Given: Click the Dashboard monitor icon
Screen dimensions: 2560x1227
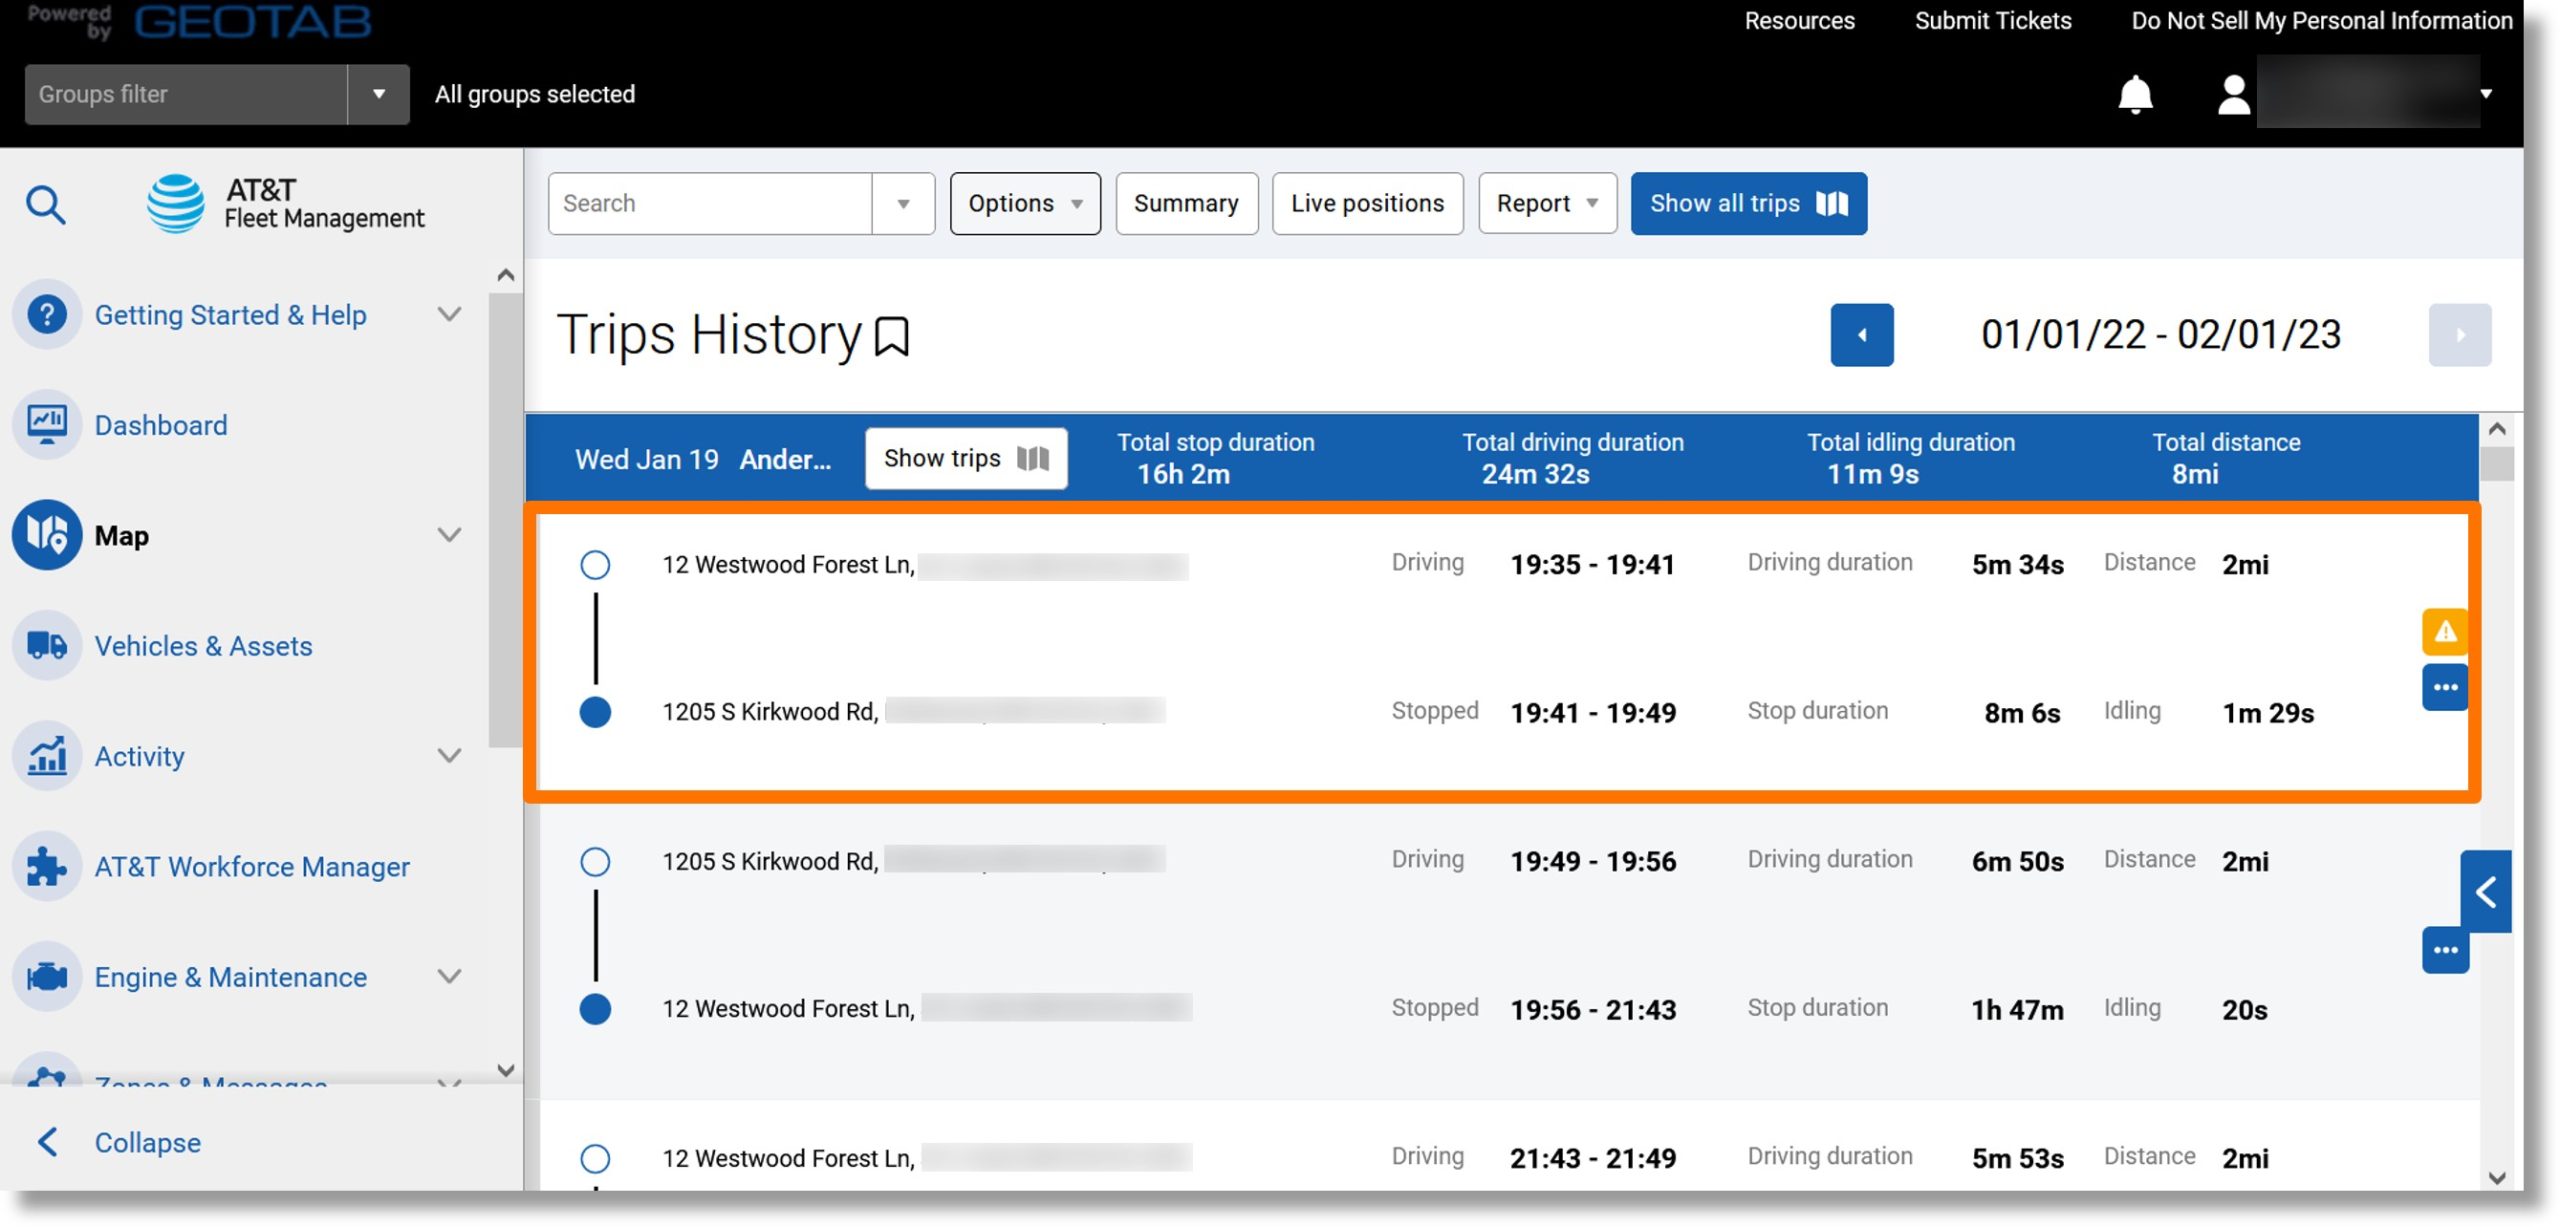Looking at the screenshot, I should (x=47, y=425).
